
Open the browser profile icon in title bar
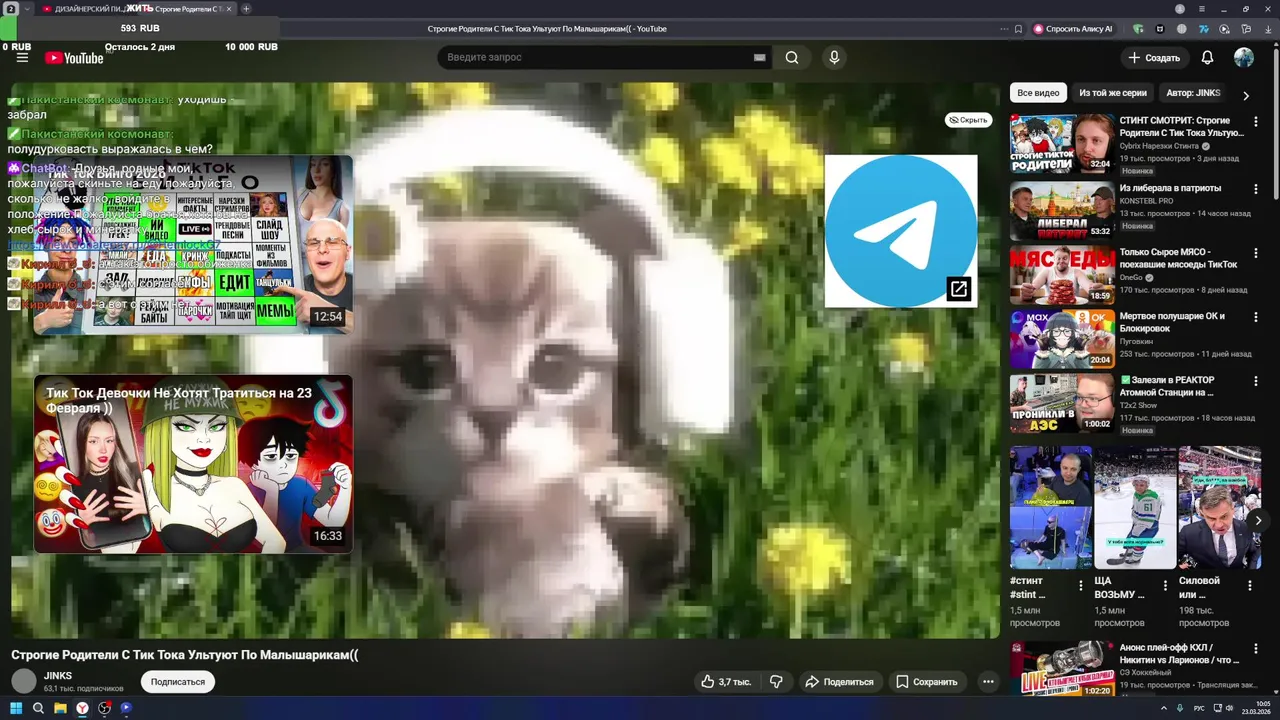[x=1180, y=9]
